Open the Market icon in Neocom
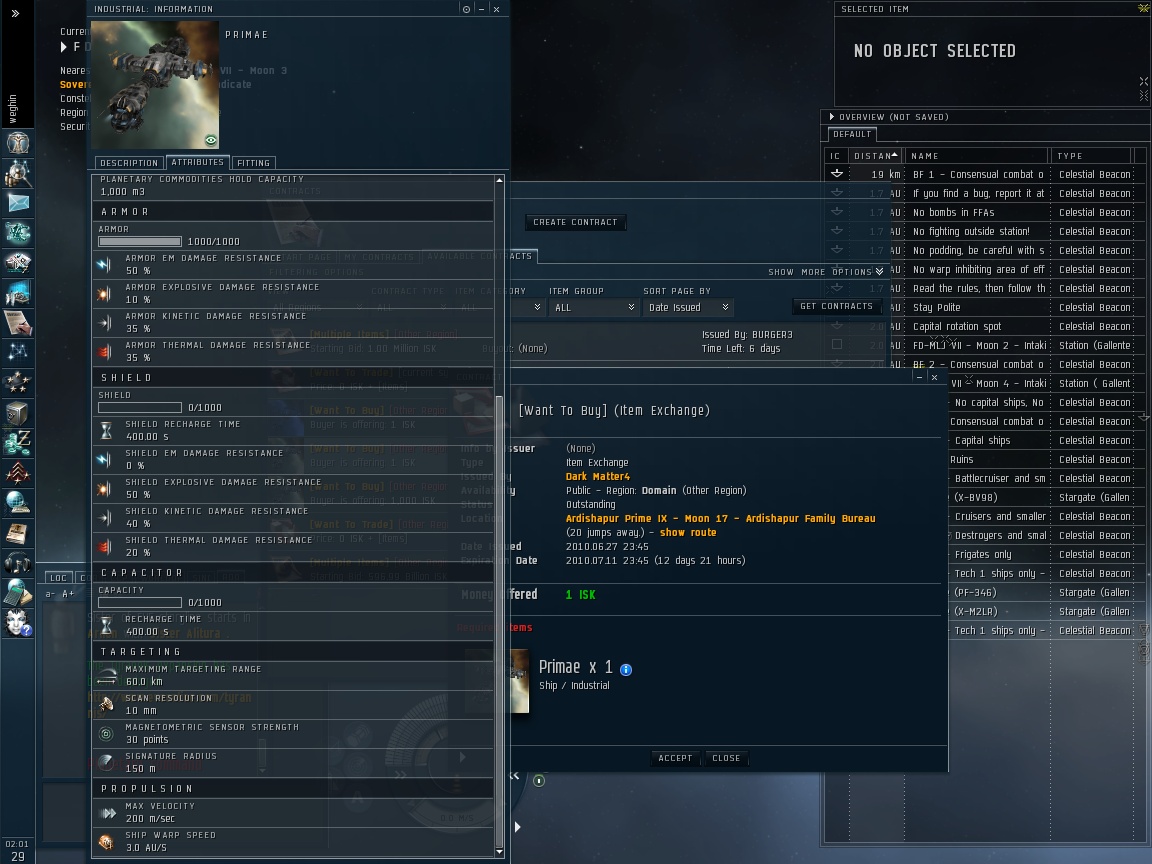 [x=18, y=262]
